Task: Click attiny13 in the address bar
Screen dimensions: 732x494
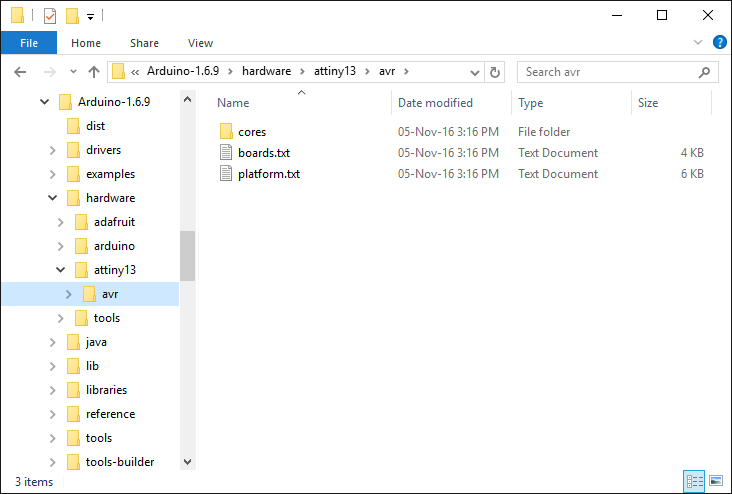Action: 335,71
